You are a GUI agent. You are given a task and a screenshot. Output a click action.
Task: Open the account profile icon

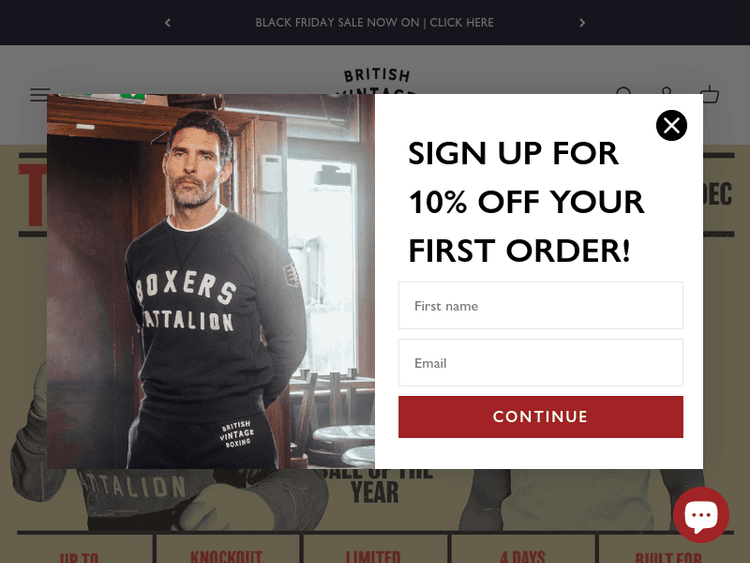coord(666,90)
